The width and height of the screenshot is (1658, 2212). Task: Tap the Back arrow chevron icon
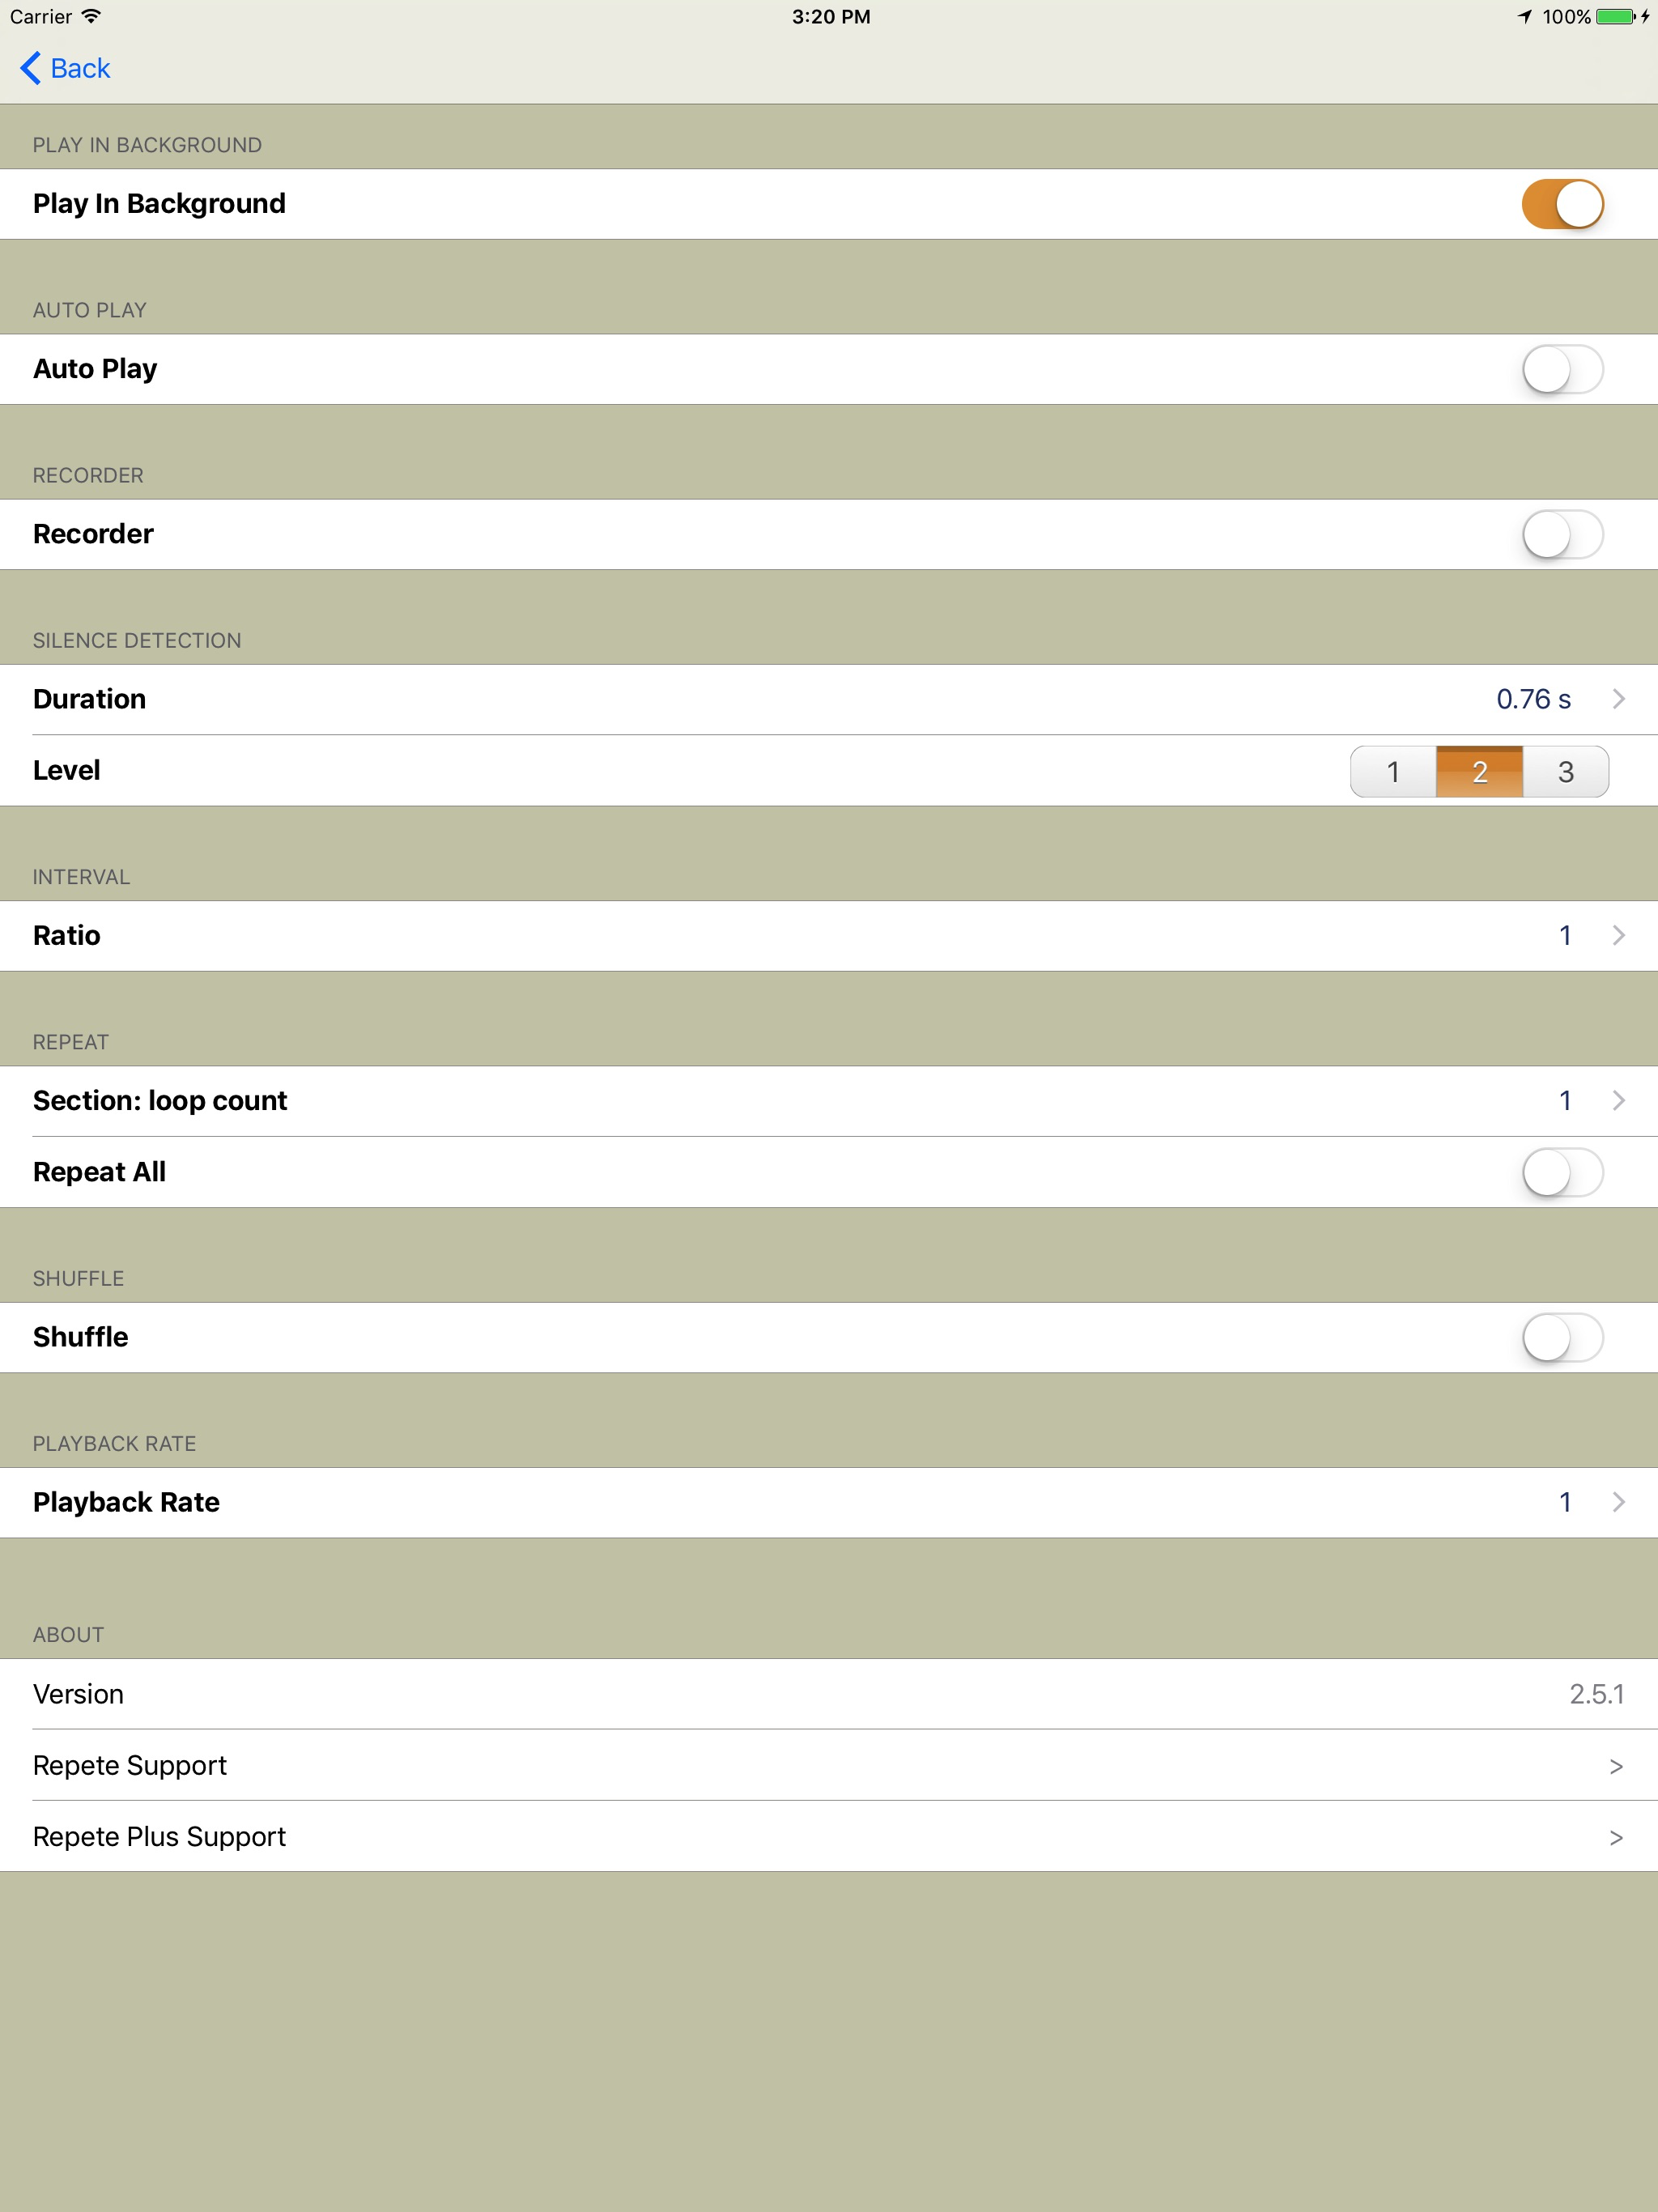[x=31, y=68]
